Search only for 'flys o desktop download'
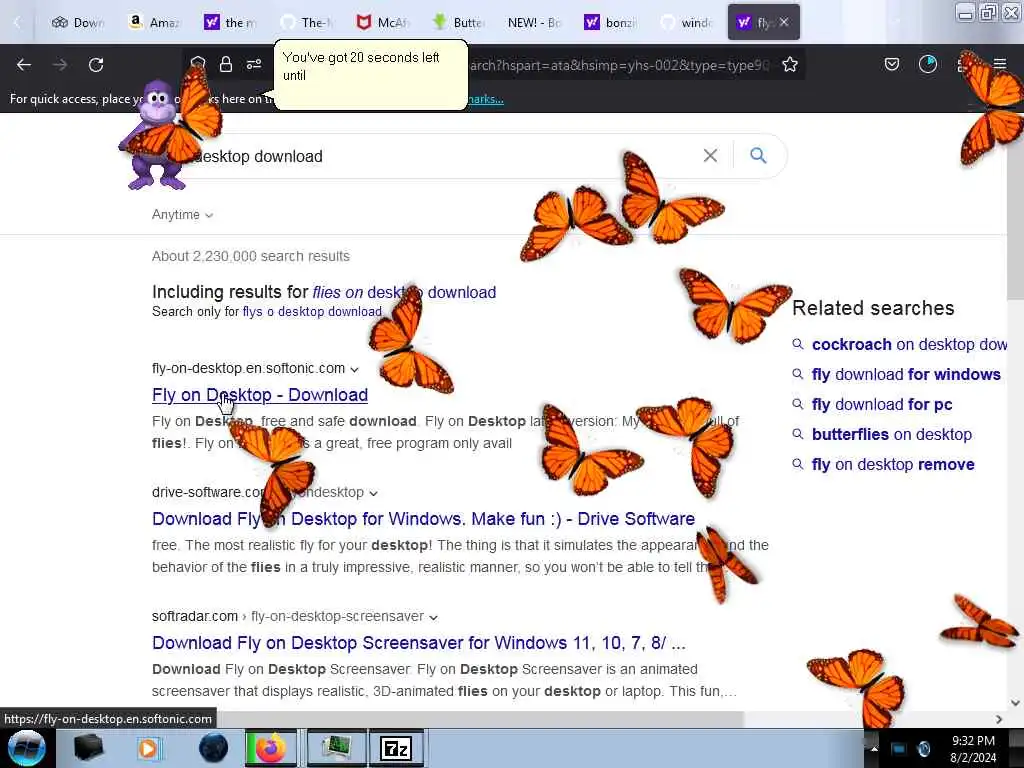 click(312, 312)
